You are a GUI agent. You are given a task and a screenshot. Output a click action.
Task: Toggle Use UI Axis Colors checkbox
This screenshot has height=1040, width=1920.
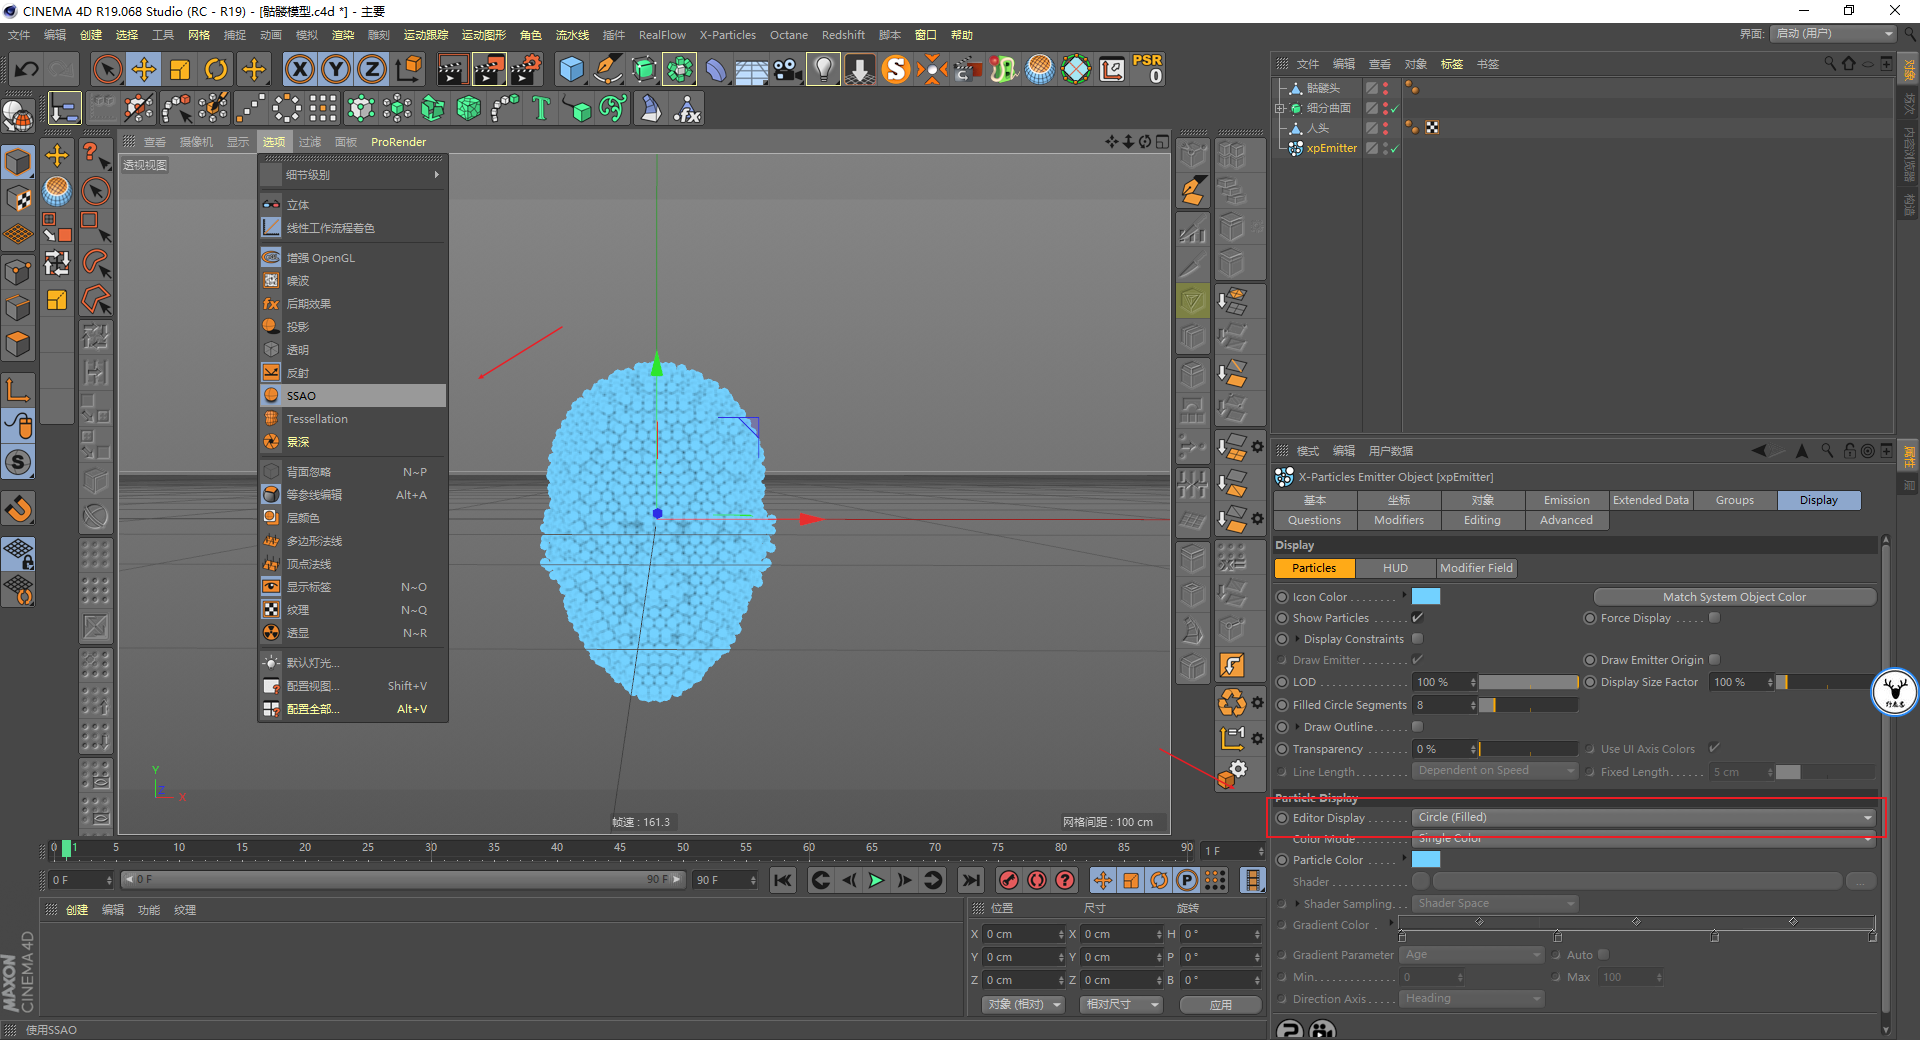pos(1714,748)
